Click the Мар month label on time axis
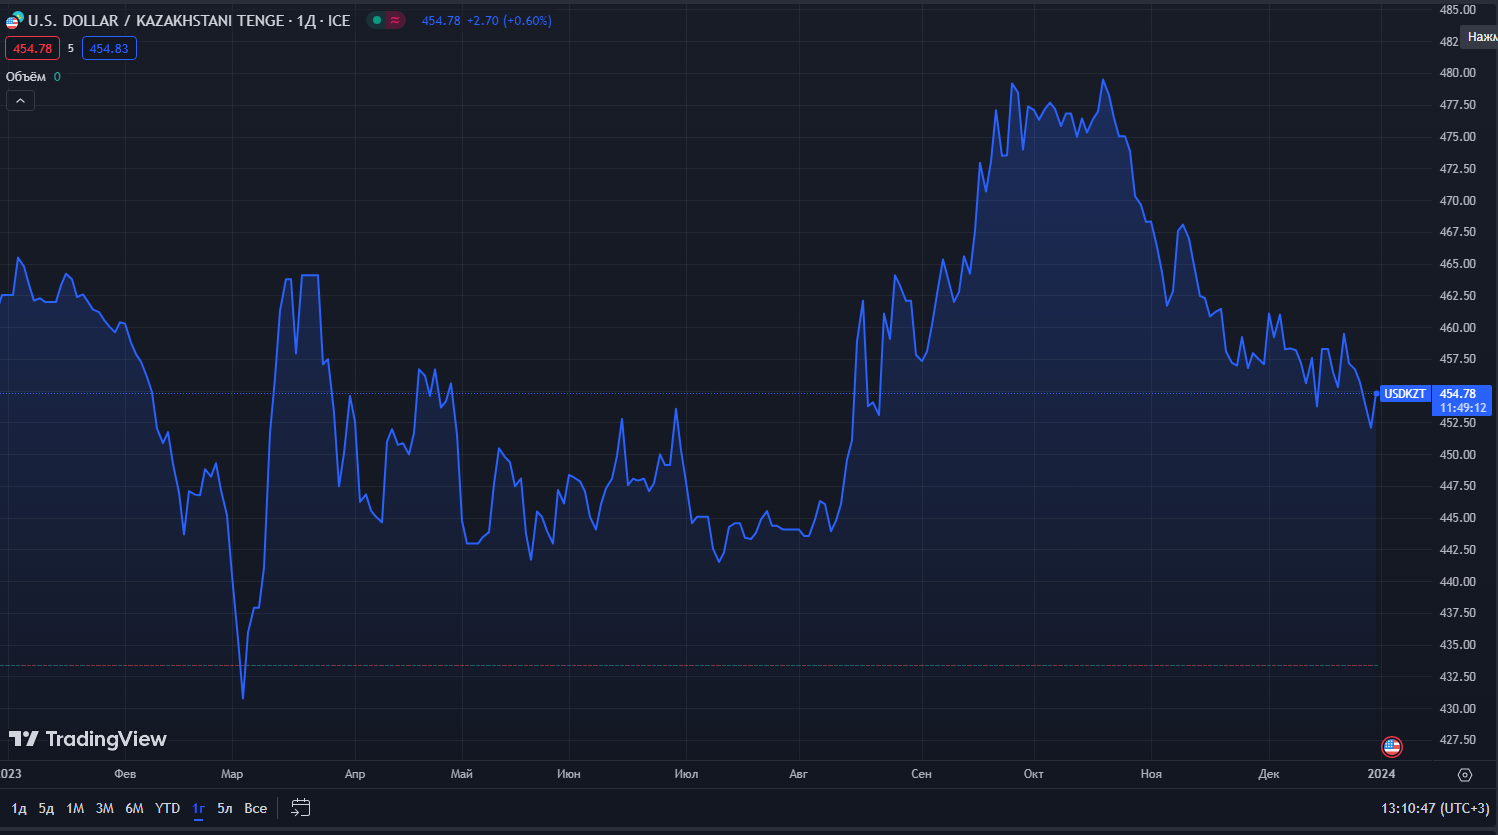The image size is (1498, 835). (x=232, y=774)
